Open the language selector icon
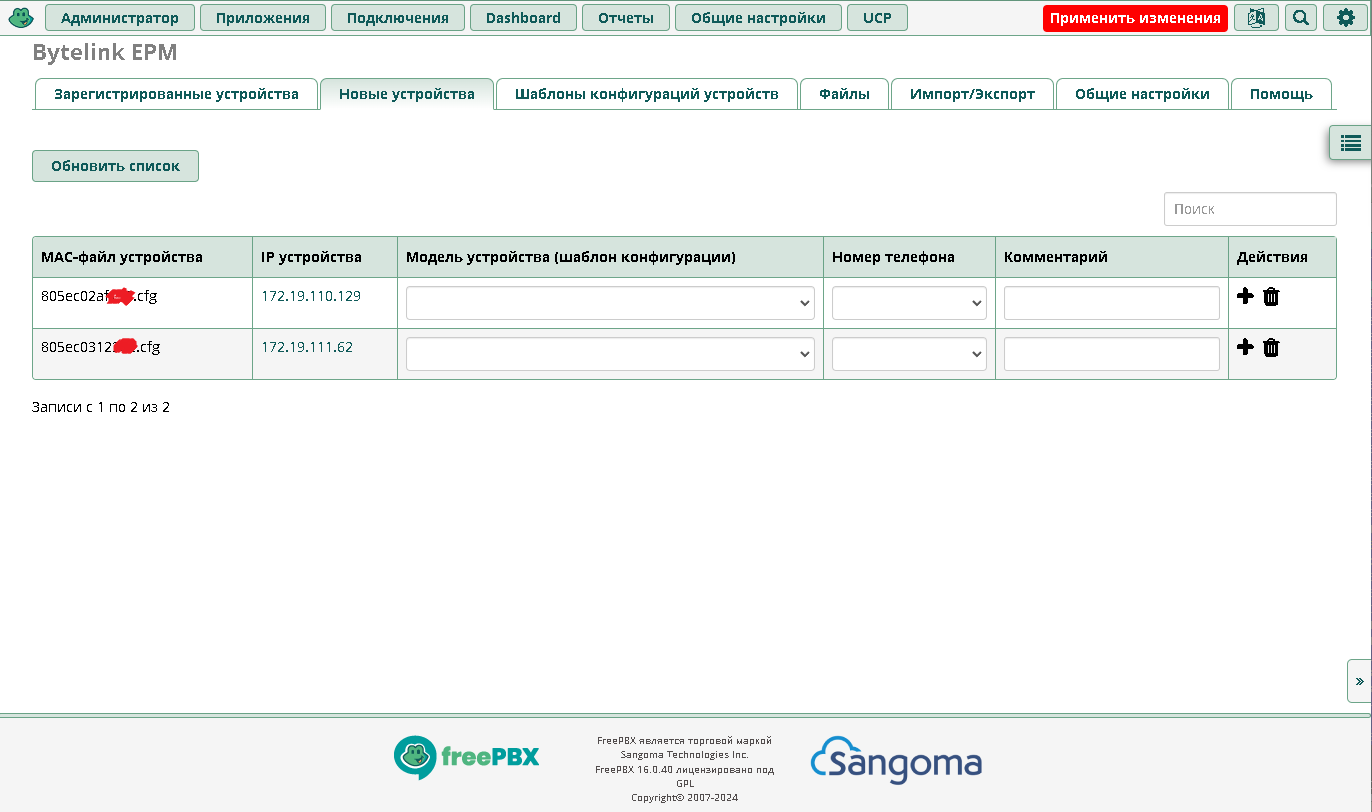The height and width of the screenshot is (812, 1372). pos(1256,18)
